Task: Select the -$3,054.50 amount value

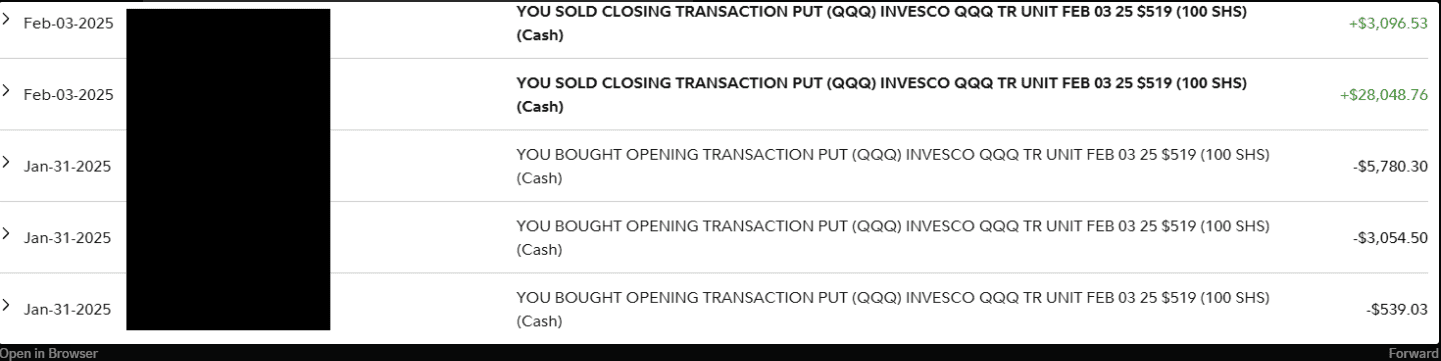Action: [1390, 238]
